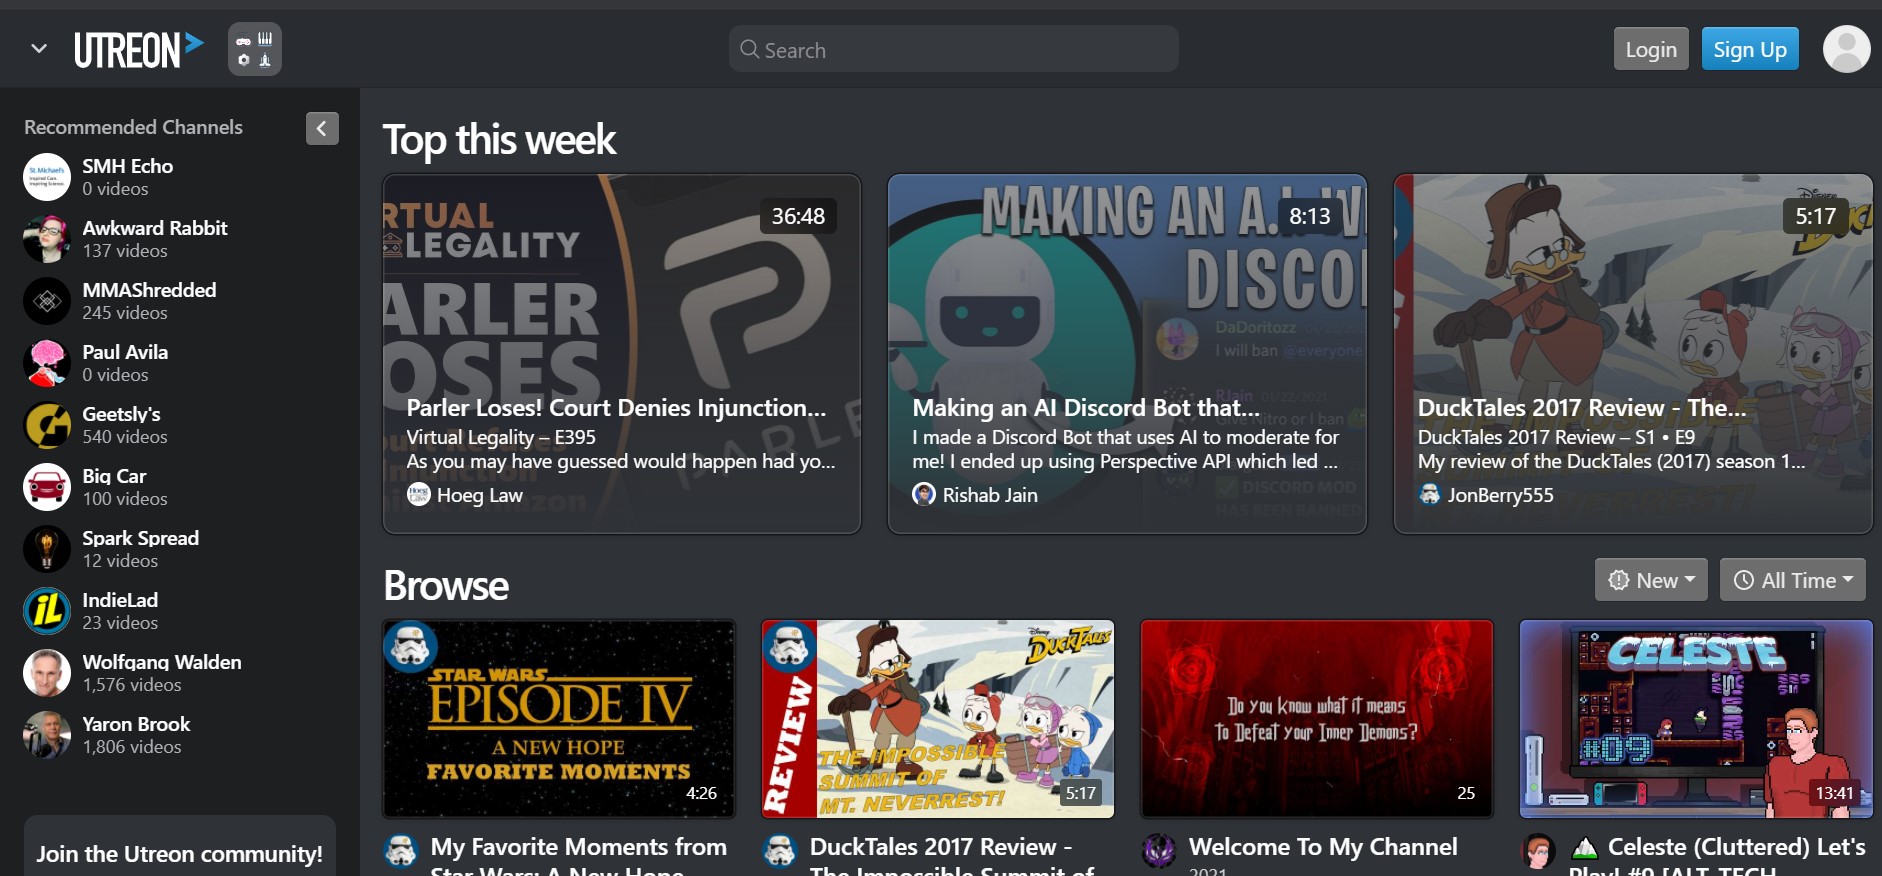Viewport: 1882px width, 876px height.
Task: Click the DuckTales 2017 Review – The... card title
Action: pos(1582,408)
